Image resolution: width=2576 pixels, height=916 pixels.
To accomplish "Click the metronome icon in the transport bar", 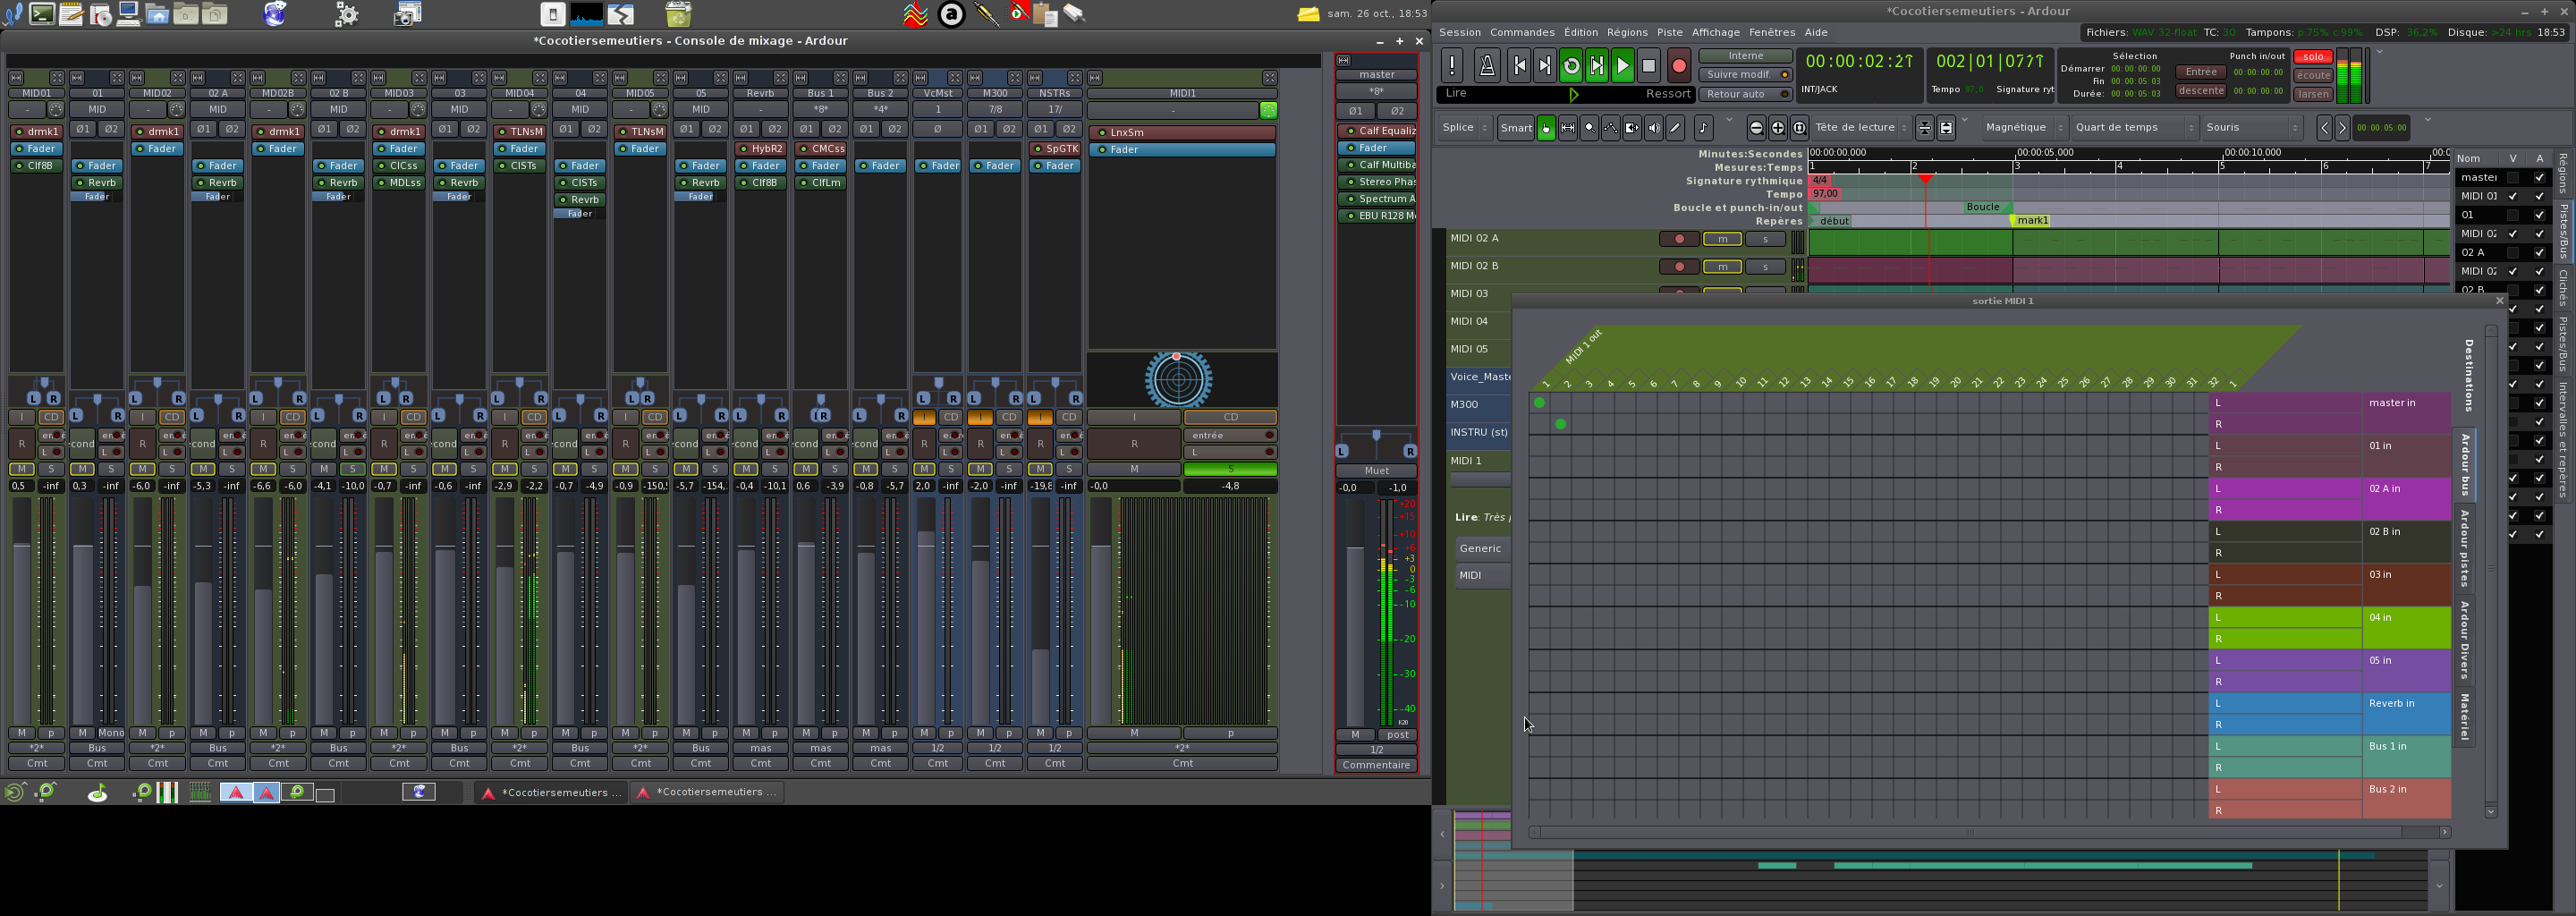I will tap(1486, 66).
